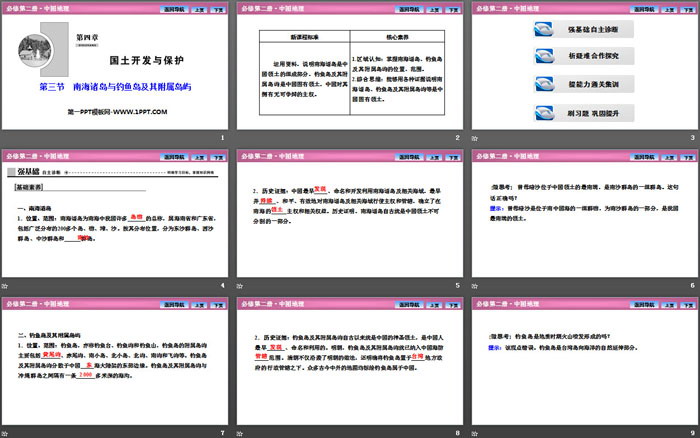Image resolution: width=700 pixels, height=438 pixels.
Task: Click 上页 button on slide 1
Action: coord(199,9)
